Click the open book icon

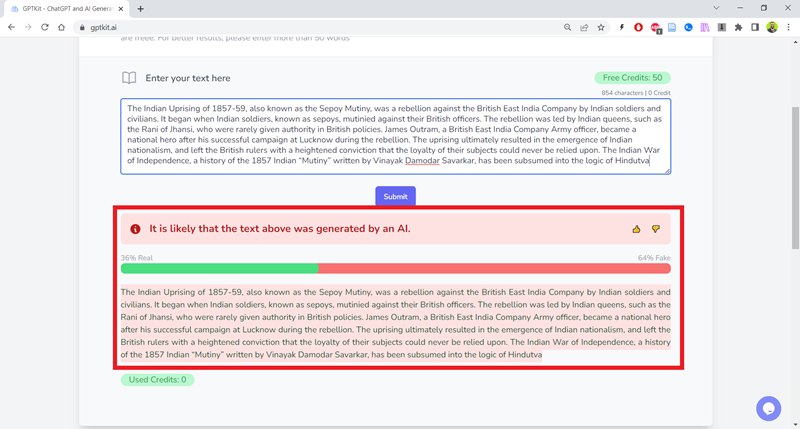pos(129,78)
